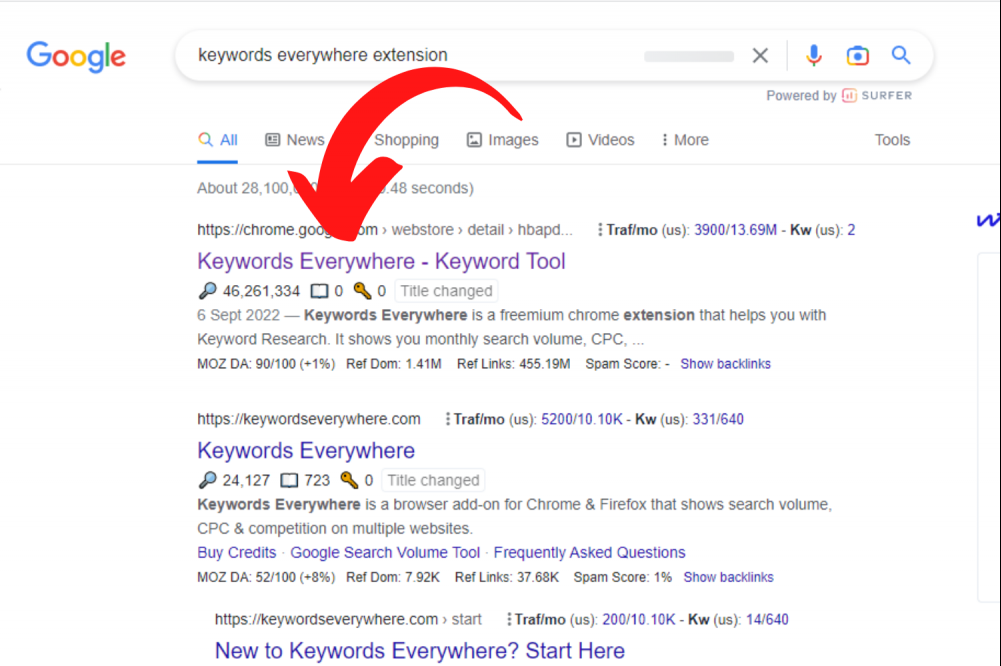Switch to the Images tab

[502, 140]
